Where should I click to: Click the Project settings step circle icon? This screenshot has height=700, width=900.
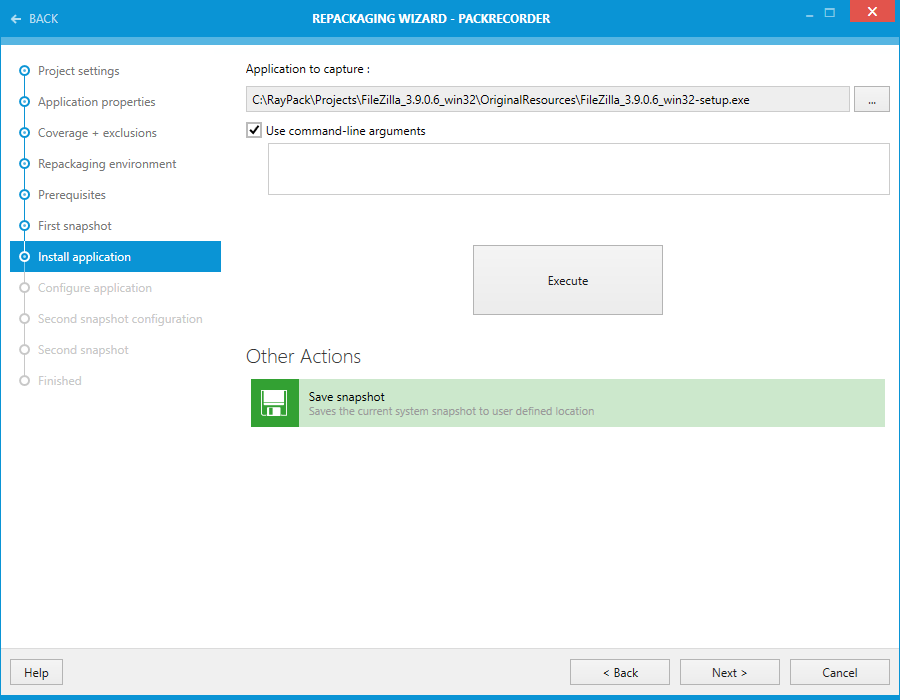point(23,71)
